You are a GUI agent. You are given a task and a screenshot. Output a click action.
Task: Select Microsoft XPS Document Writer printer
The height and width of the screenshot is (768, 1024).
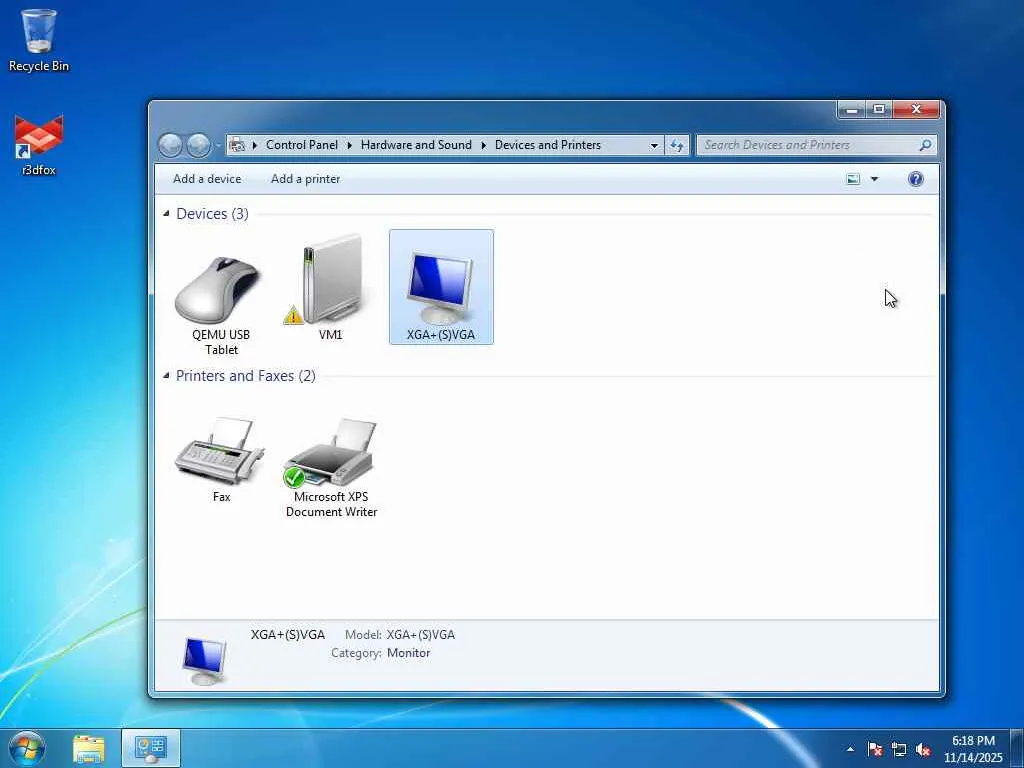point(331,453)
